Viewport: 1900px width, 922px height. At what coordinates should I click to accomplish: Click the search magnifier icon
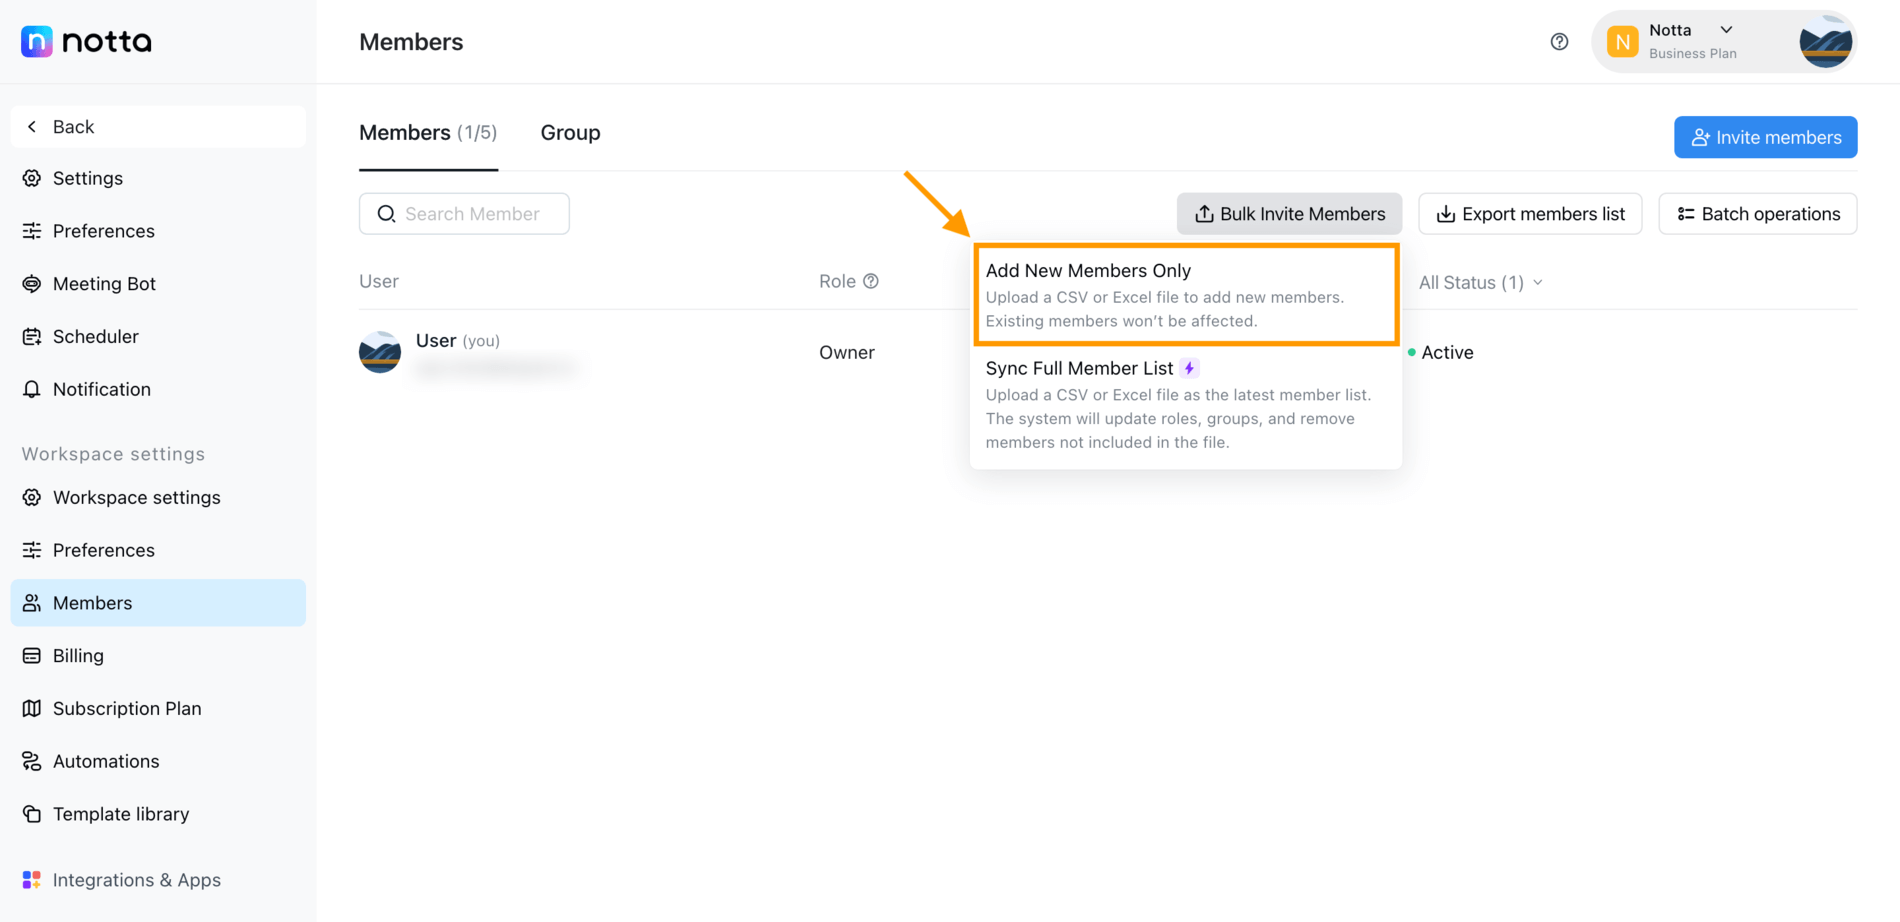pos(386,214)
